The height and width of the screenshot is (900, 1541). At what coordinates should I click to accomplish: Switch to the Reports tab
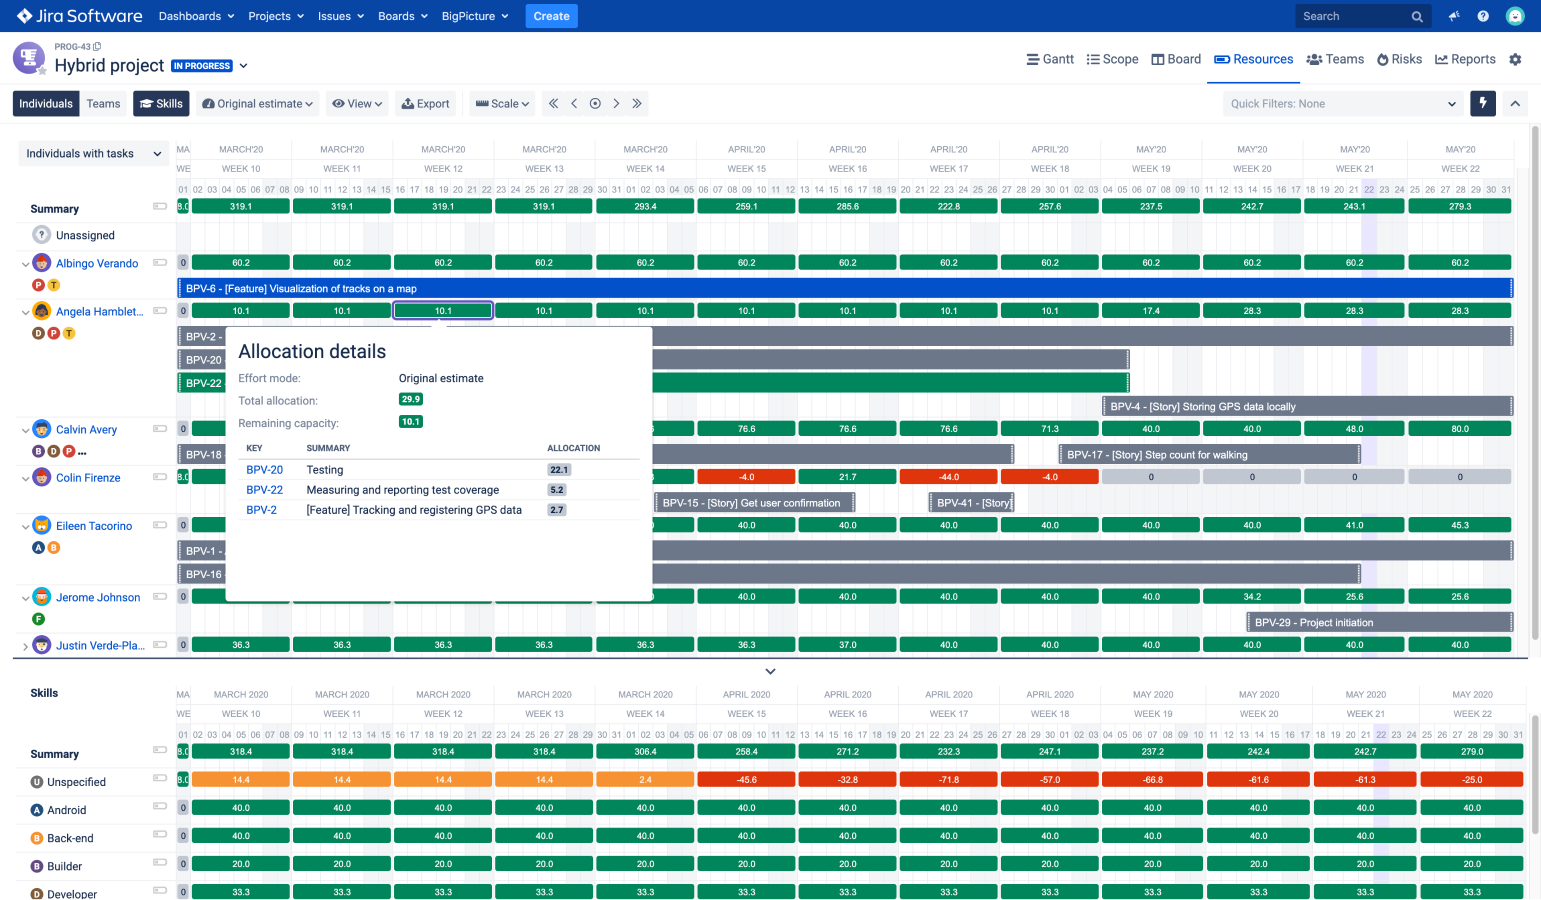1465,59
